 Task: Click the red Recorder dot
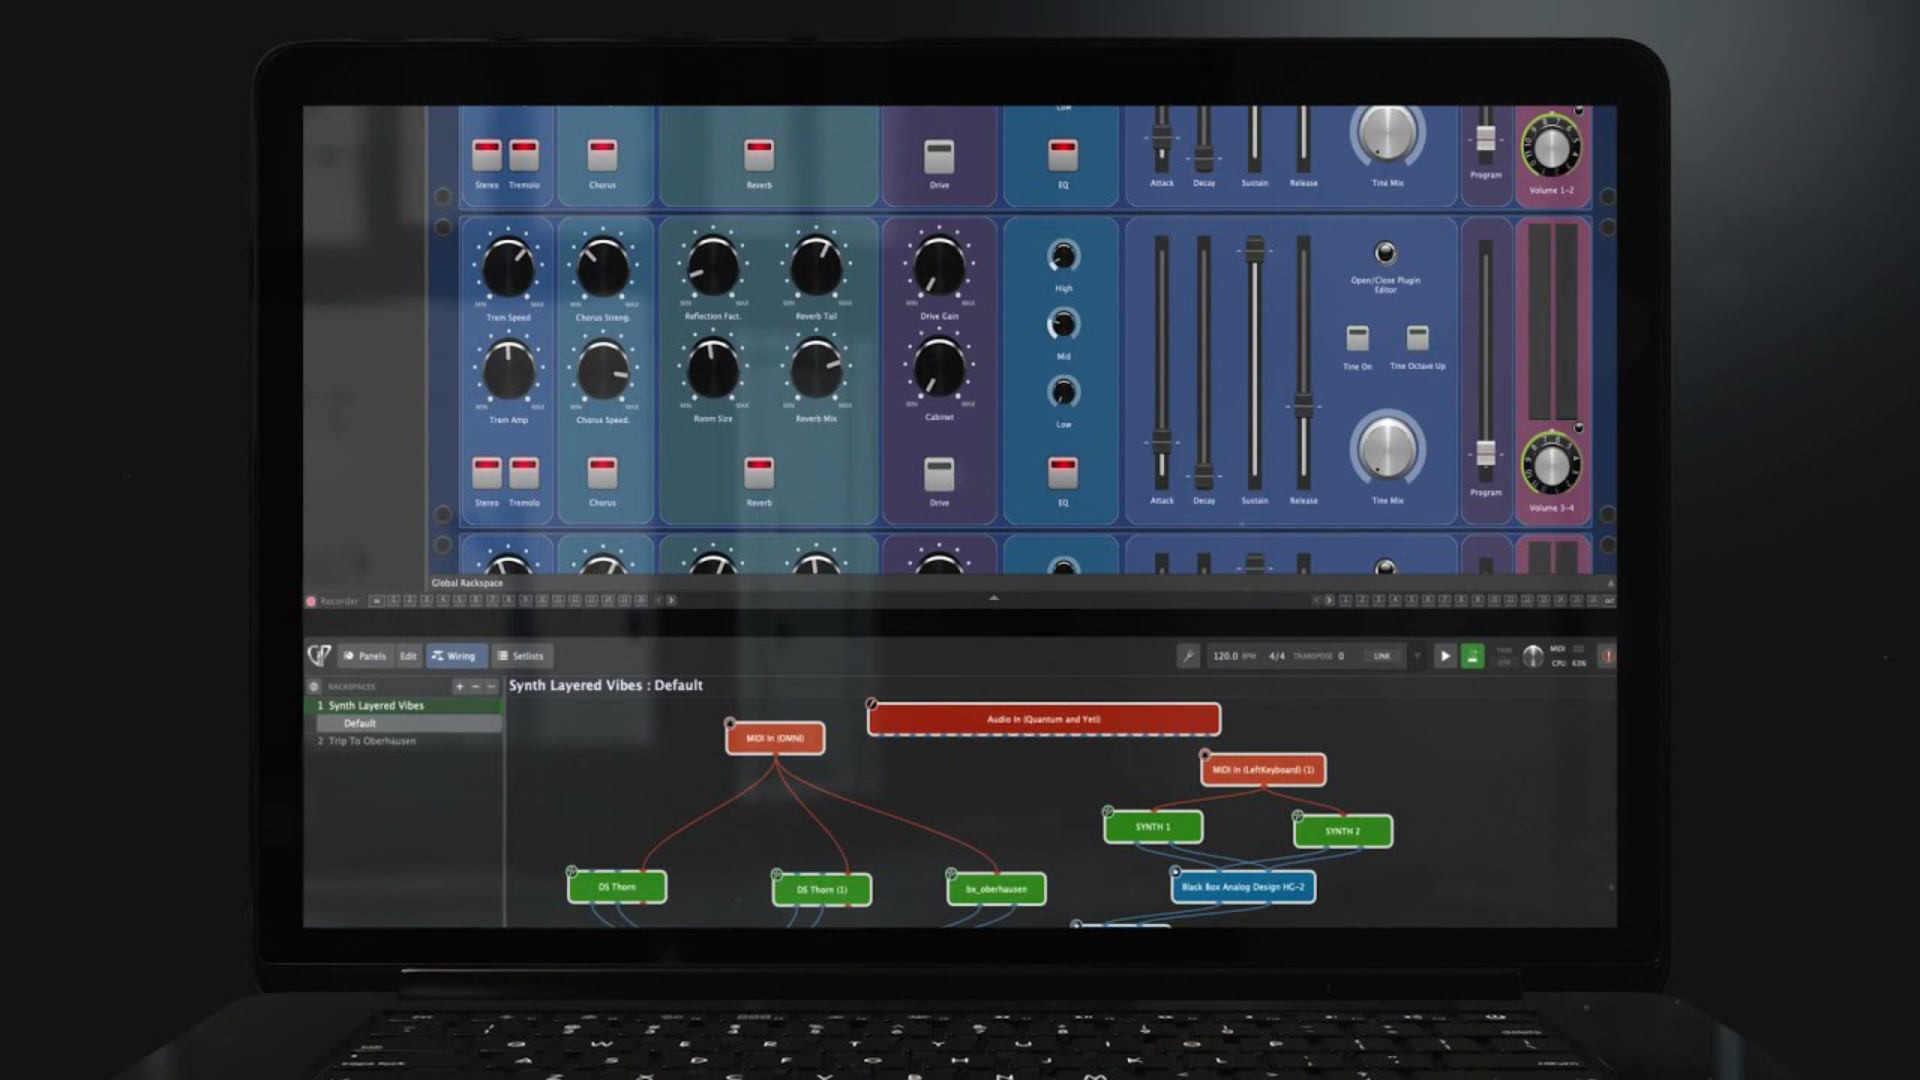click(x=311, y=601)
